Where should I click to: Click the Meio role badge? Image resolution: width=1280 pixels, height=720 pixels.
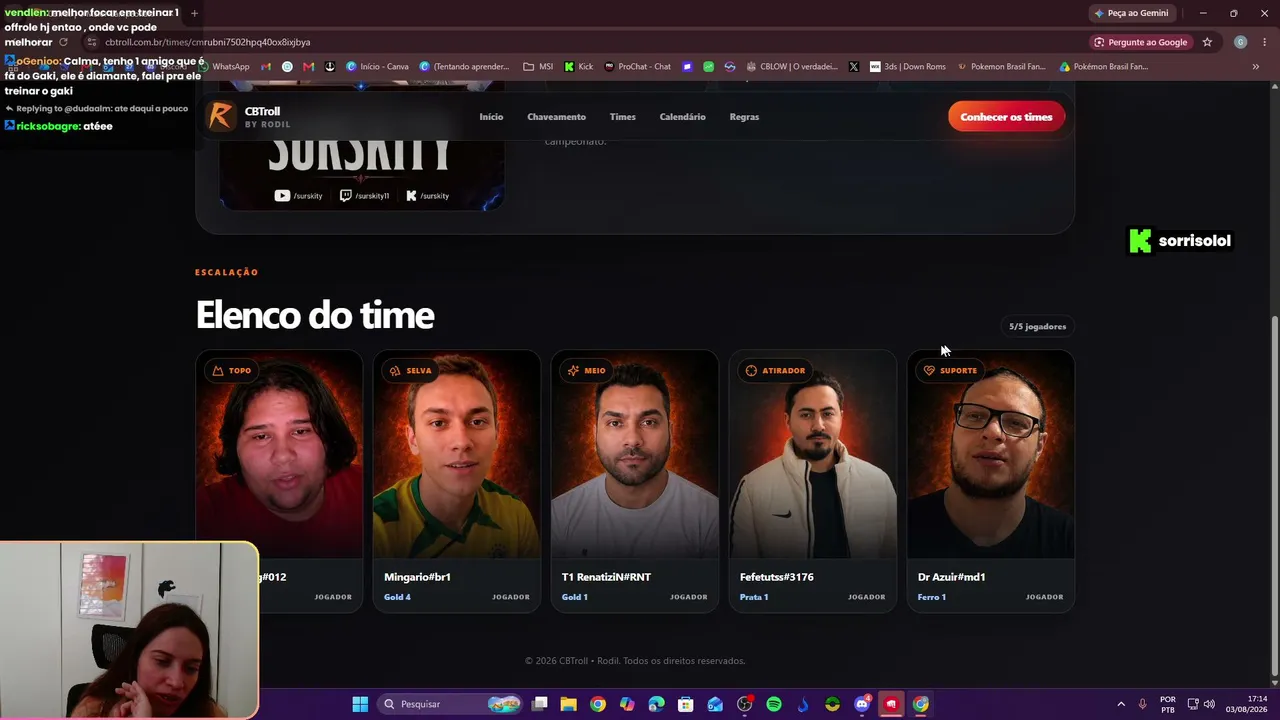point(587,371)
